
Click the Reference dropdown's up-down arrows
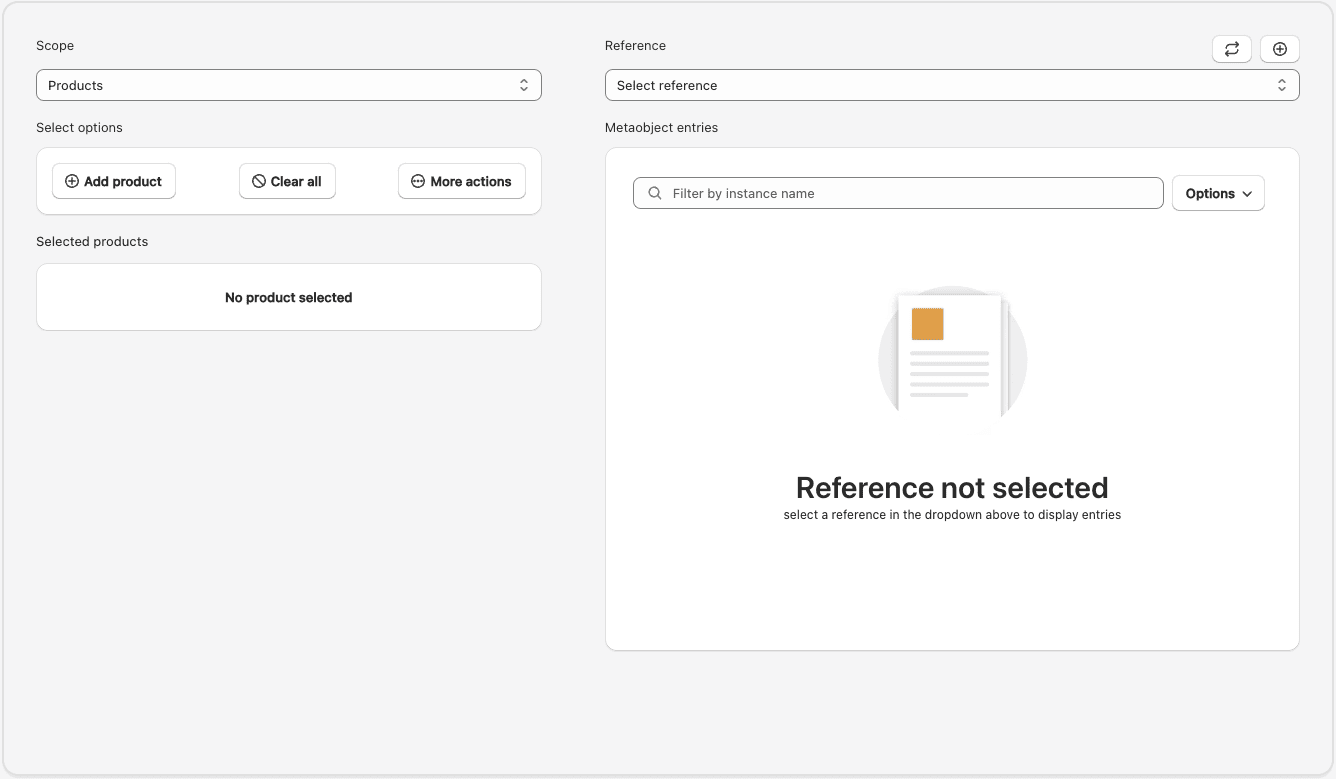pyautogui.click(x=1281, y=85)
